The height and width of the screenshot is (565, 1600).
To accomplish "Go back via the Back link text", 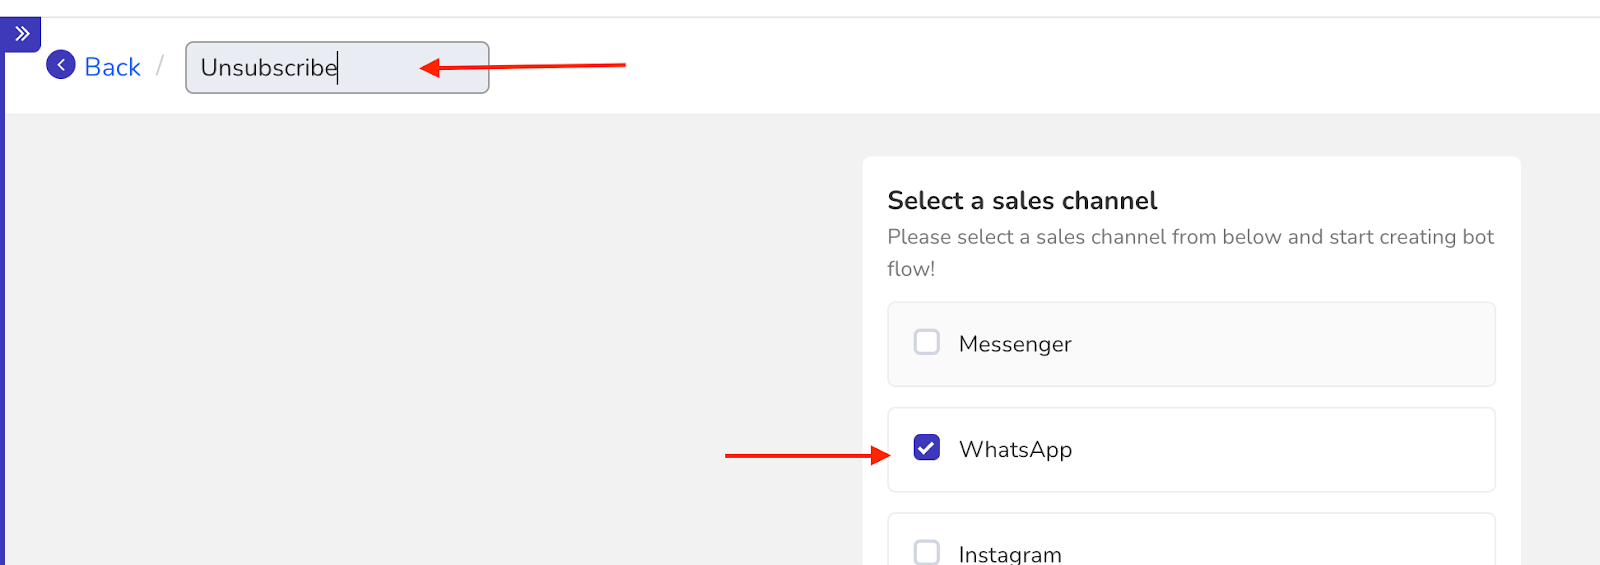I will [x=112, y=67].
